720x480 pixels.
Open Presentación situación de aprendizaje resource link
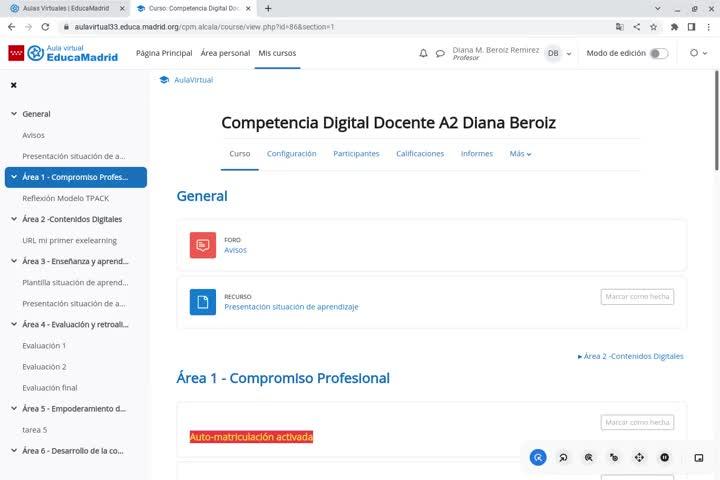click(291, 307)
